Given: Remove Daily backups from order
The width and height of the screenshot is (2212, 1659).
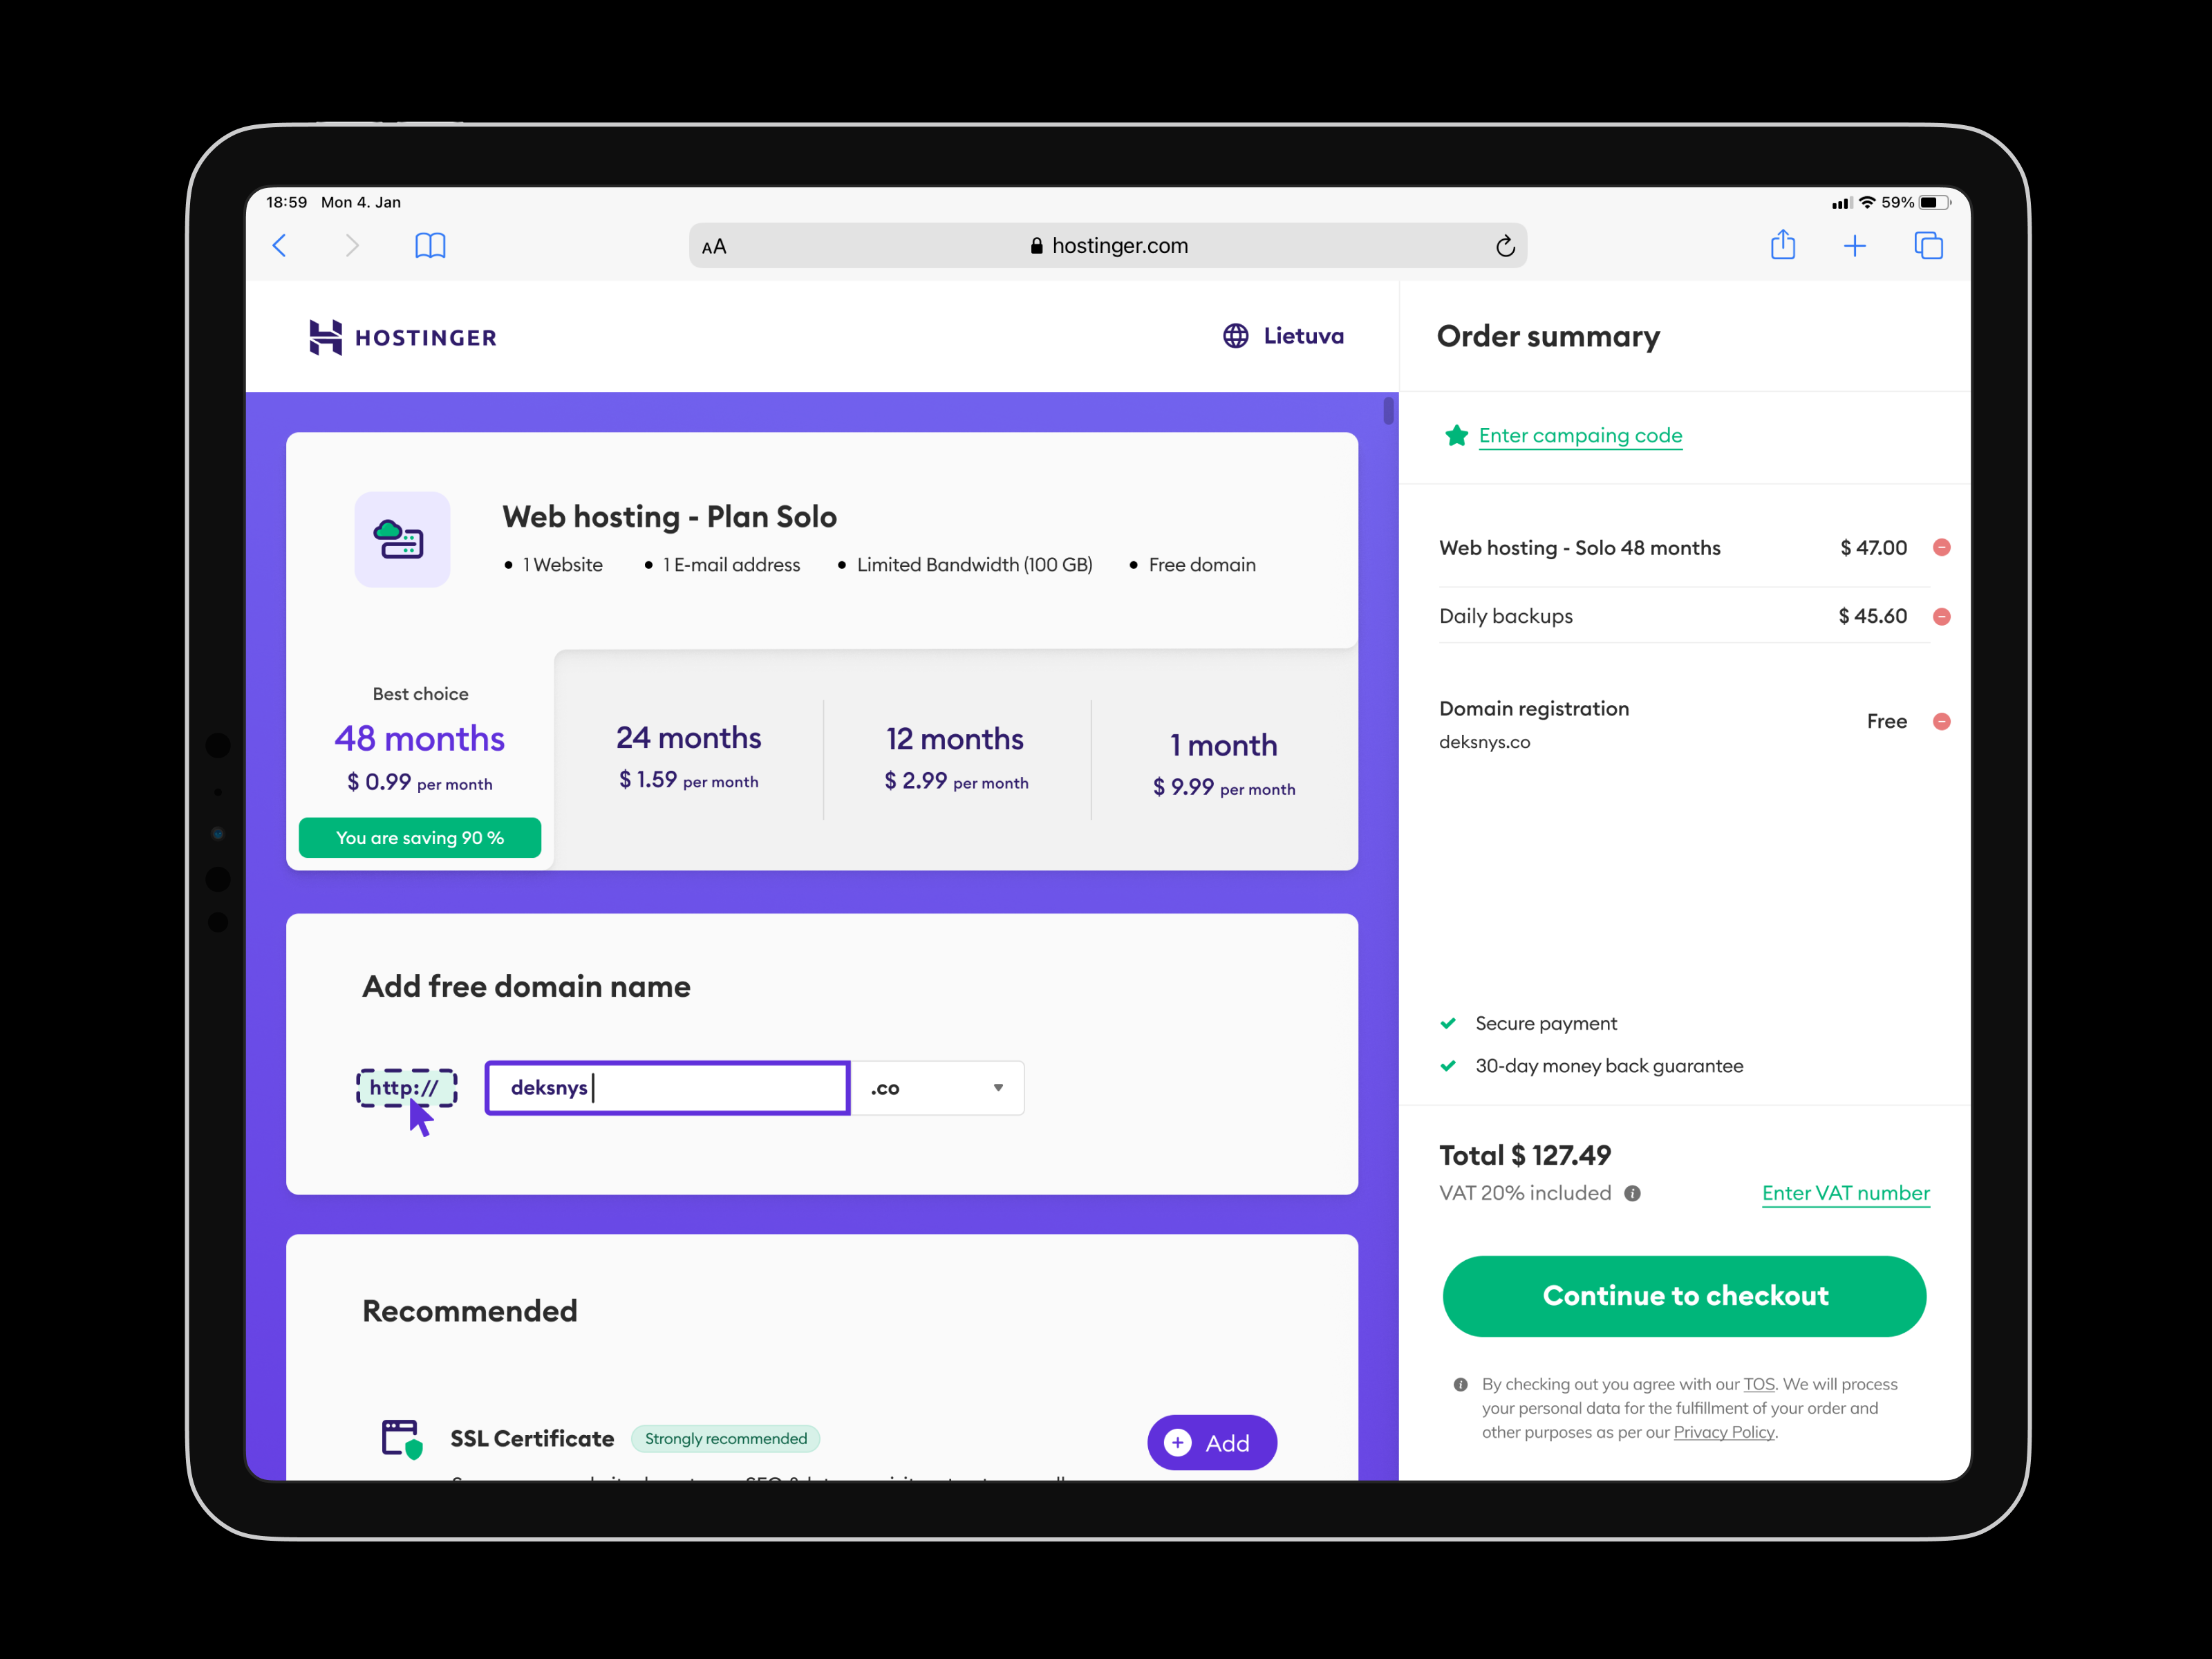Looking at the screenshot, I should (x=1942, y=616).
